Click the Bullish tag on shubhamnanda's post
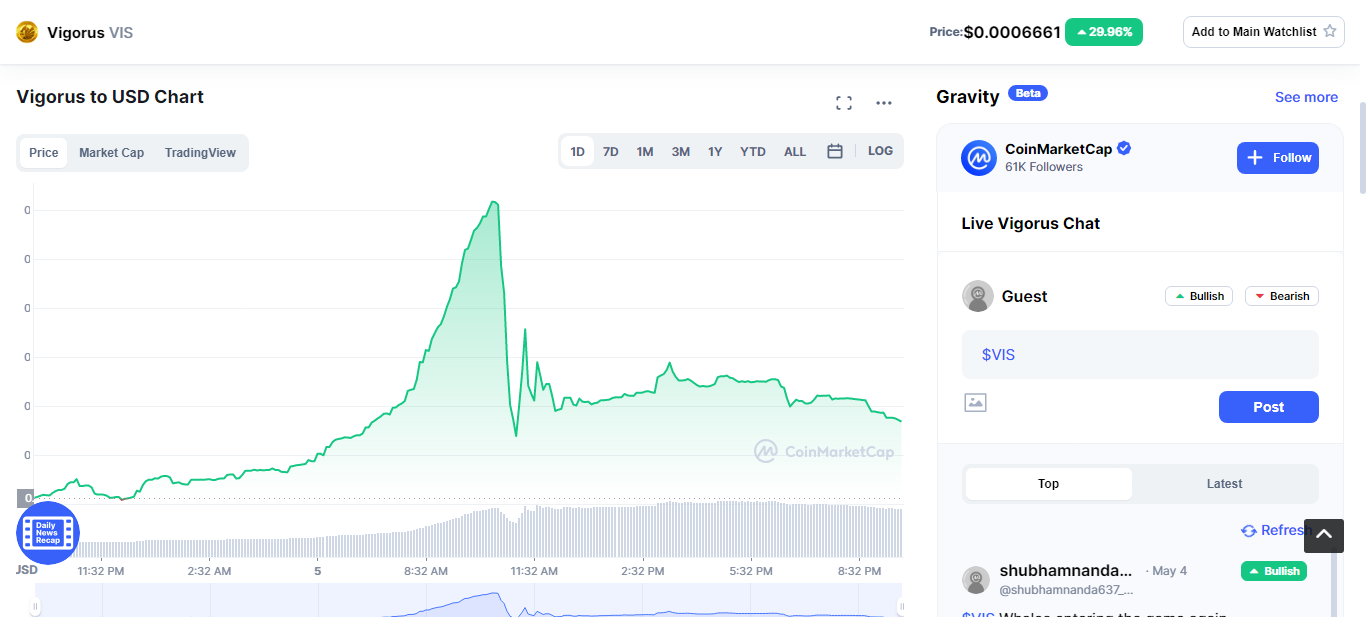The height and width of the screenshot is (617, 1366). 1274,571
